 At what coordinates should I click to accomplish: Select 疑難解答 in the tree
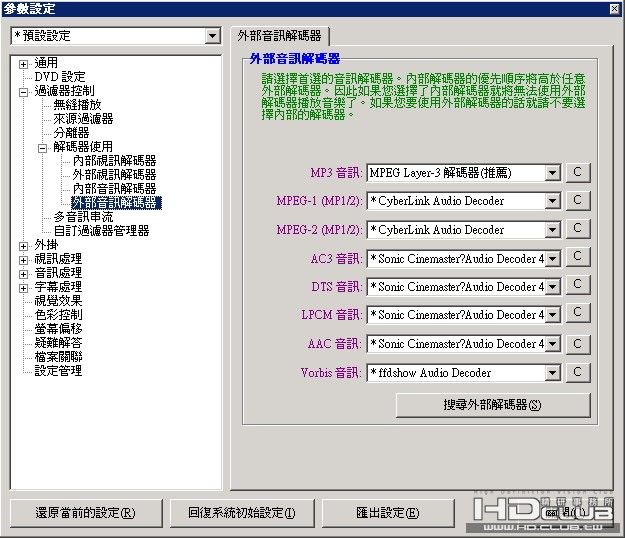point(58,343)
